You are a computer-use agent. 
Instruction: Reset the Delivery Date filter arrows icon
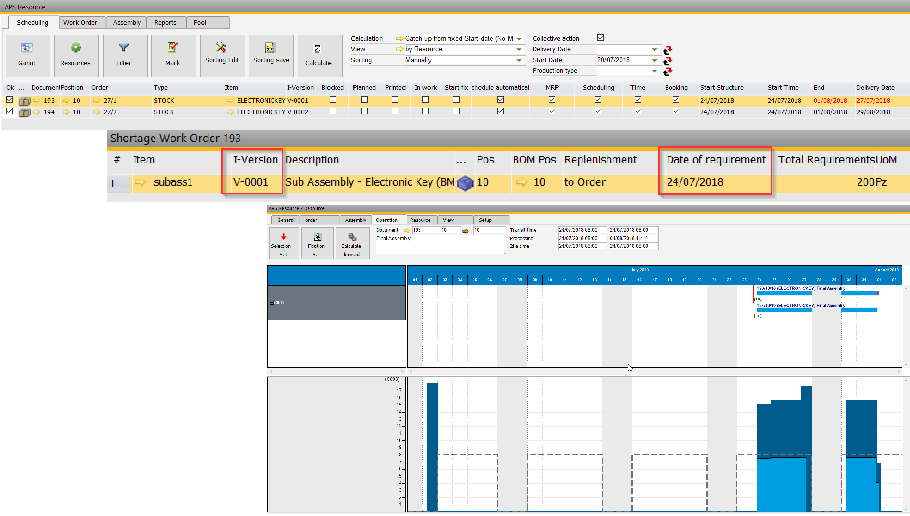point(667,50)
